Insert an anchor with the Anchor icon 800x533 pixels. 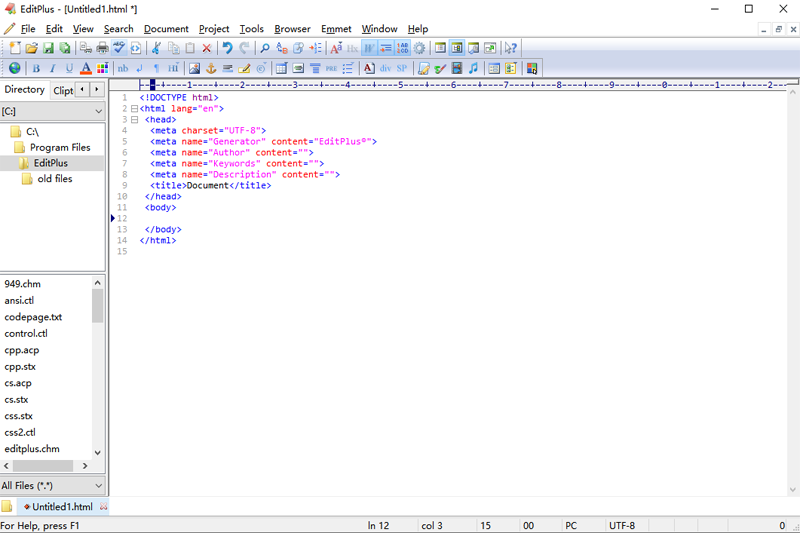pos(211,69)
